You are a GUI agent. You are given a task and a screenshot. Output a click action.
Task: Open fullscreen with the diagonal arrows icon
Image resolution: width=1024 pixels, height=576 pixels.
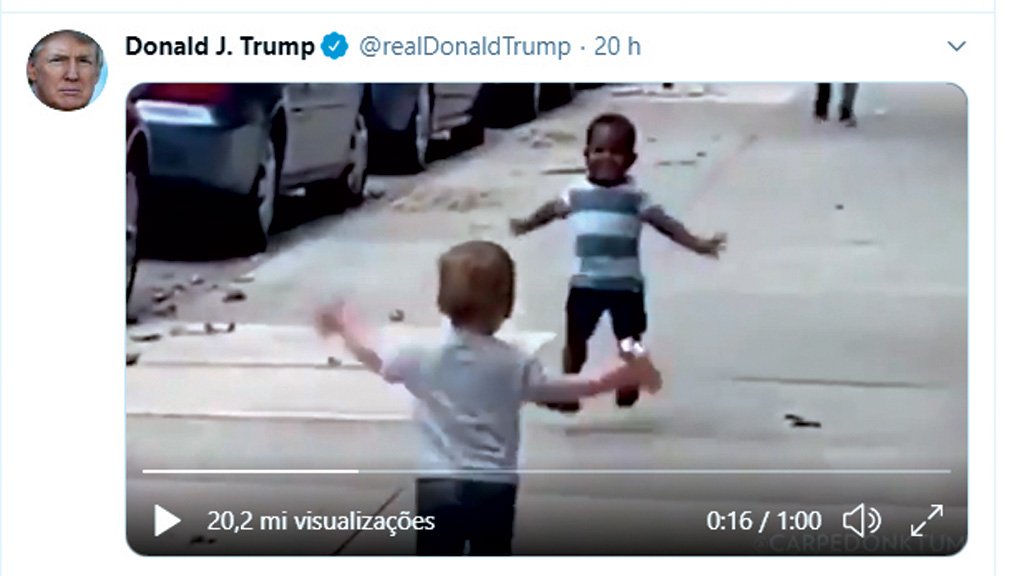927,520
